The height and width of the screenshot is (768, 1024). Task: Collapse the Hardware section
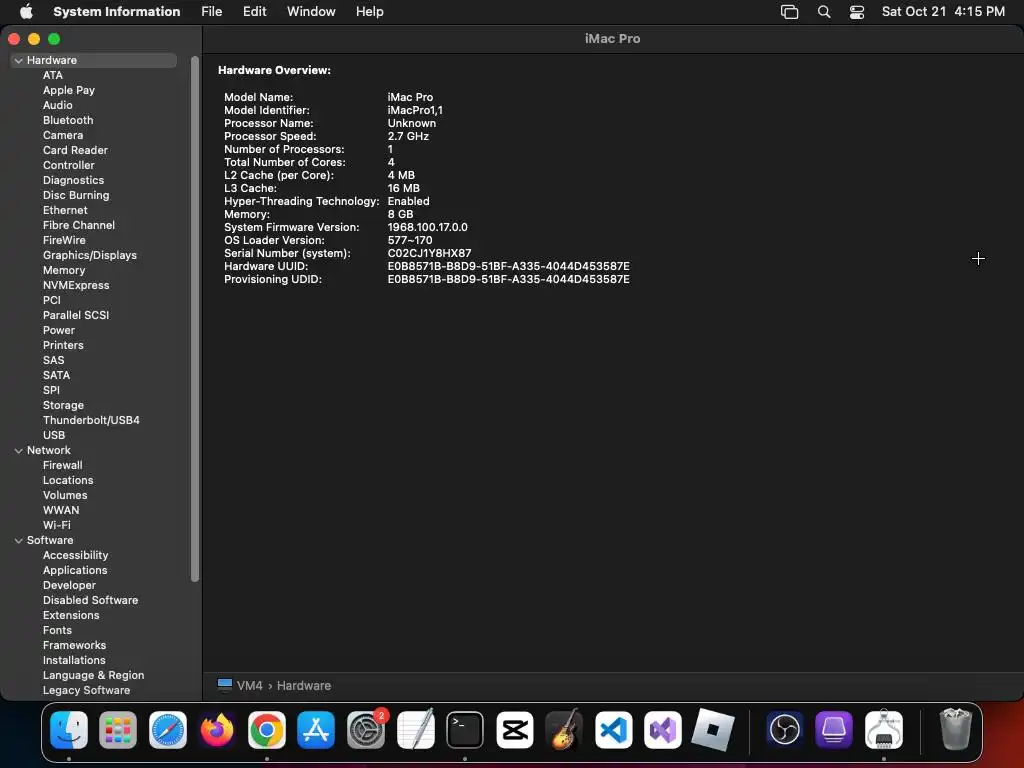(x=18, y=60)
